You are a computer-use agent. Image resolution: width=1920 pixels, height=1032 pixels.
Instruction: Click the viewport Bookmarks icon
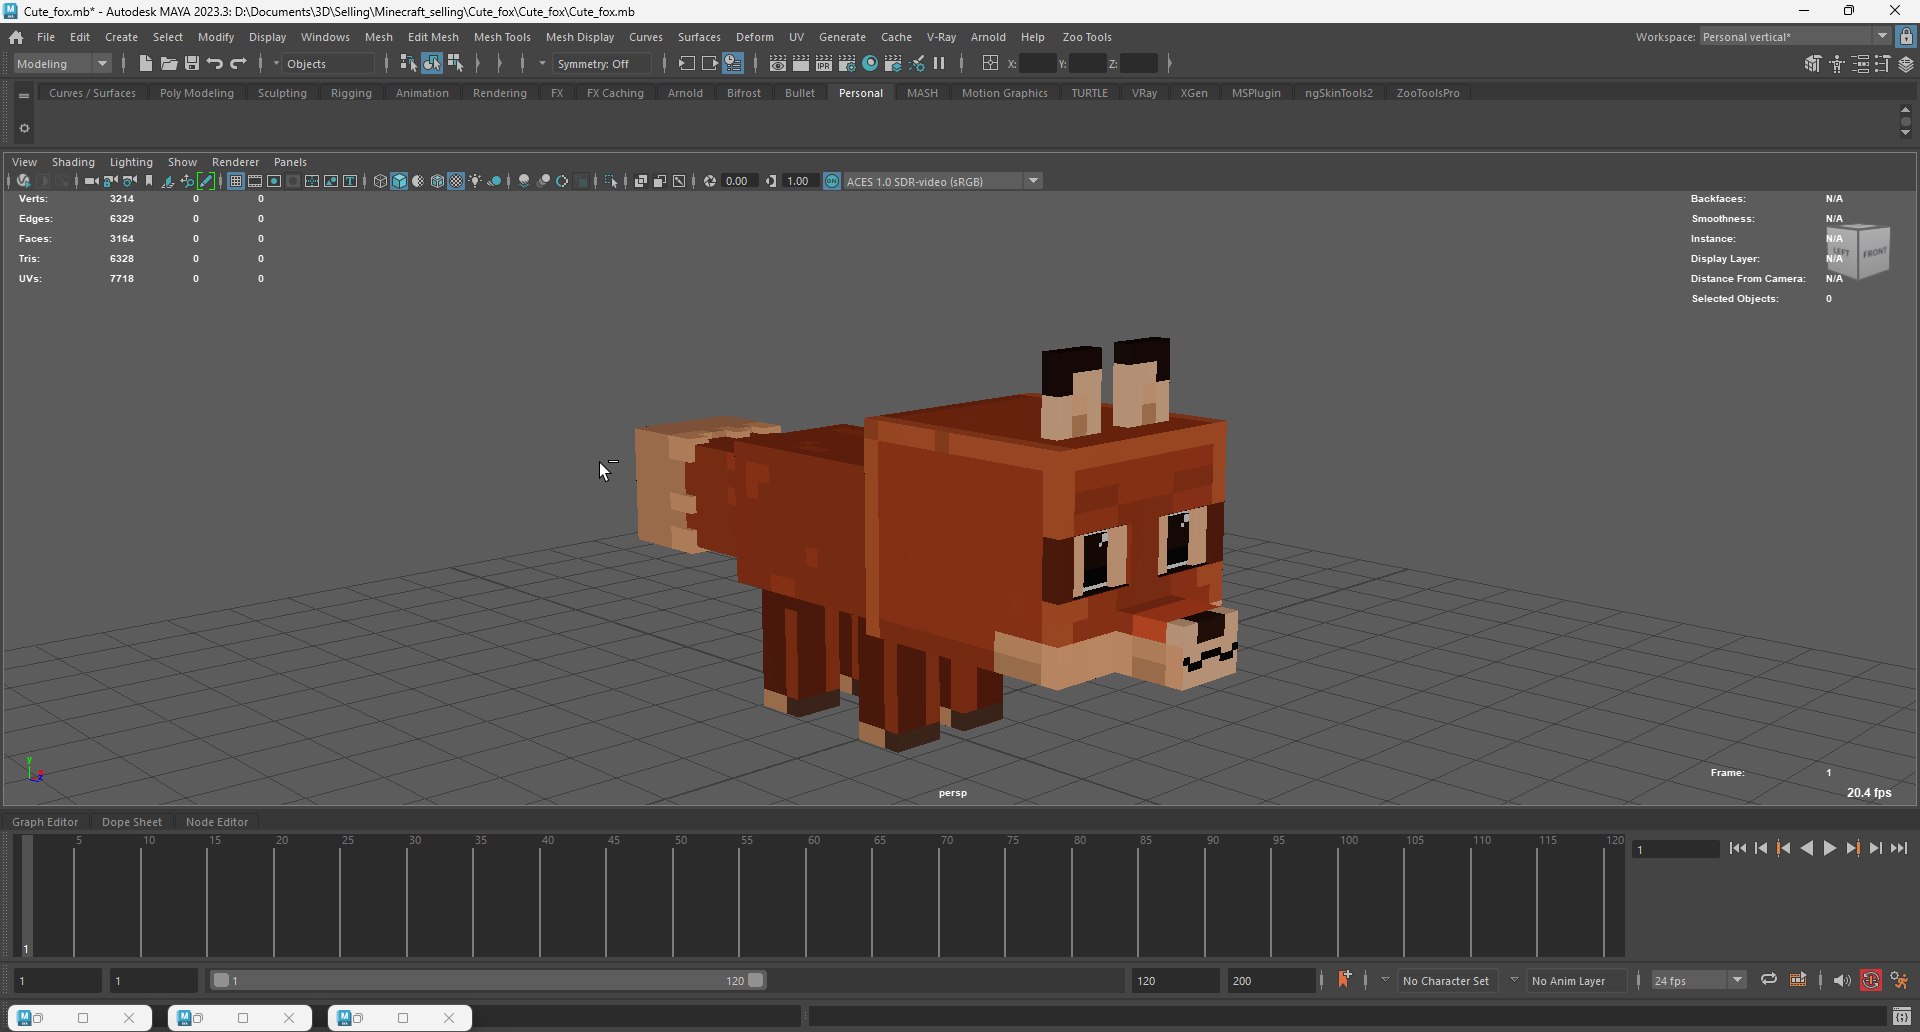[x=149, y=181]
